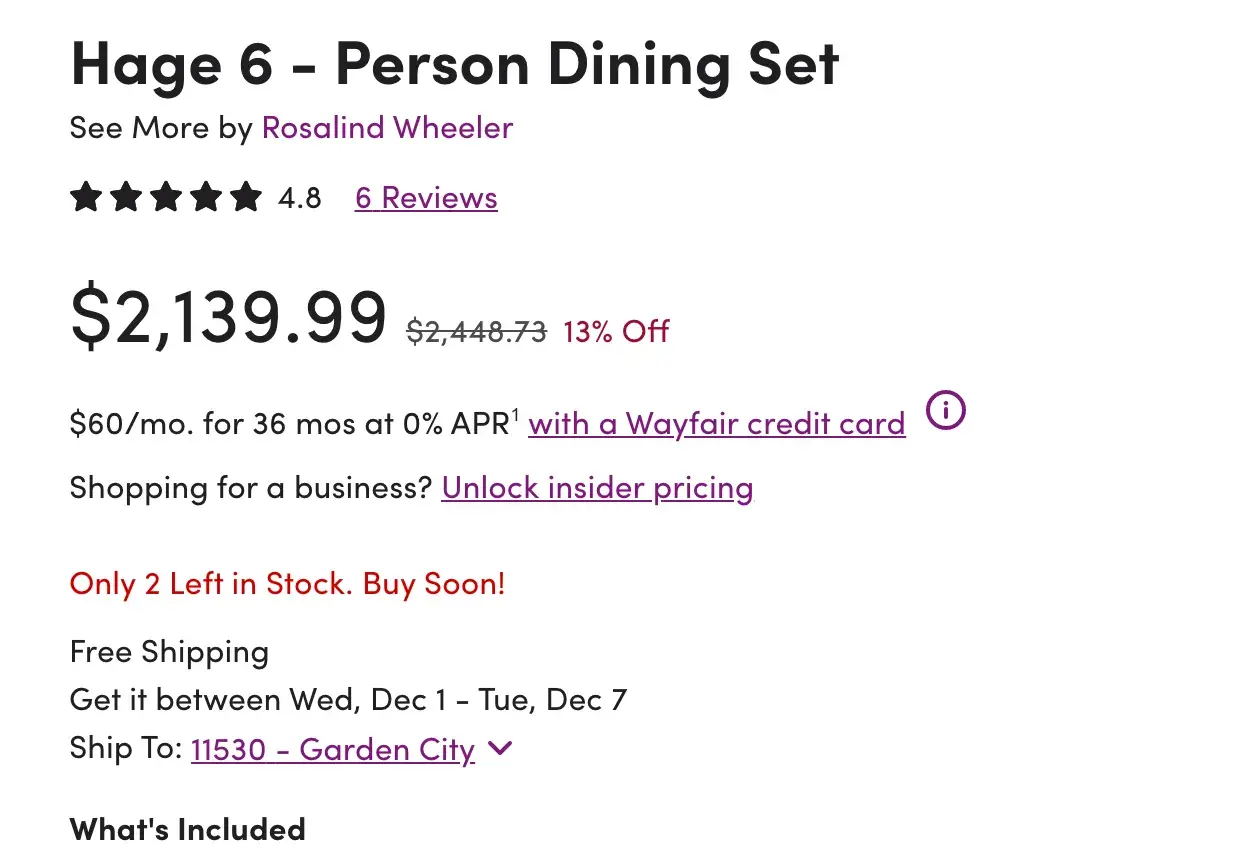Click the middle (third) rating star
Screen dimensions: 1246x866
pyautogui.click(x=166, y=197)
